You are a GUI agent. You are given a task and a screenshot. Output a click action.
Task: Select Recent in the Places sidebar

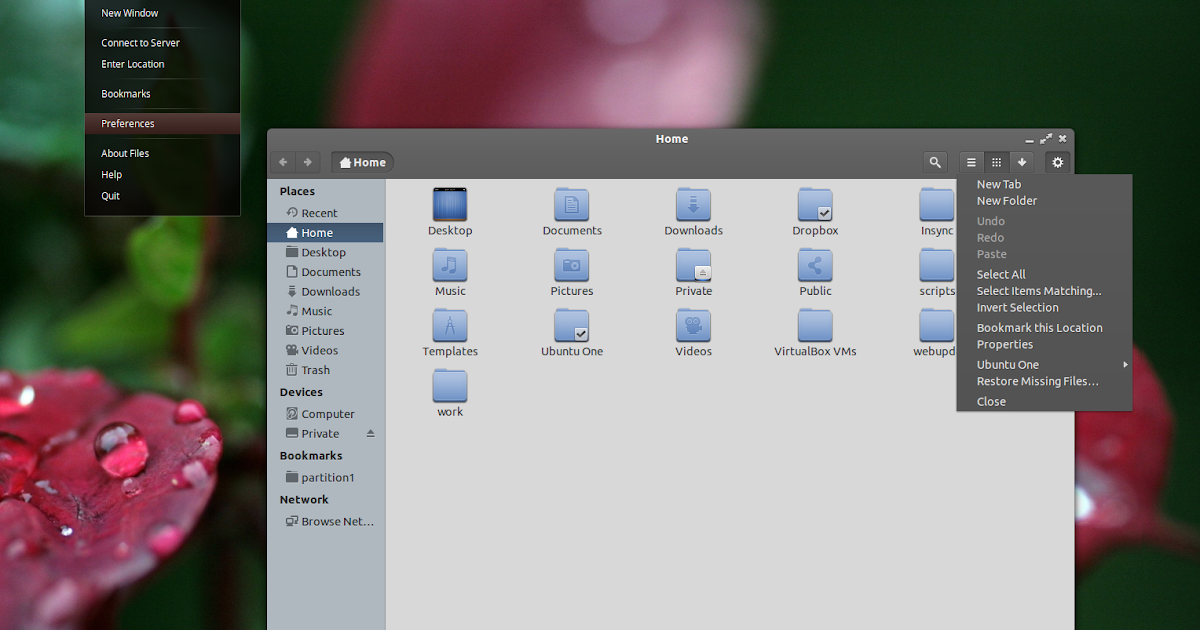point(326,213)
